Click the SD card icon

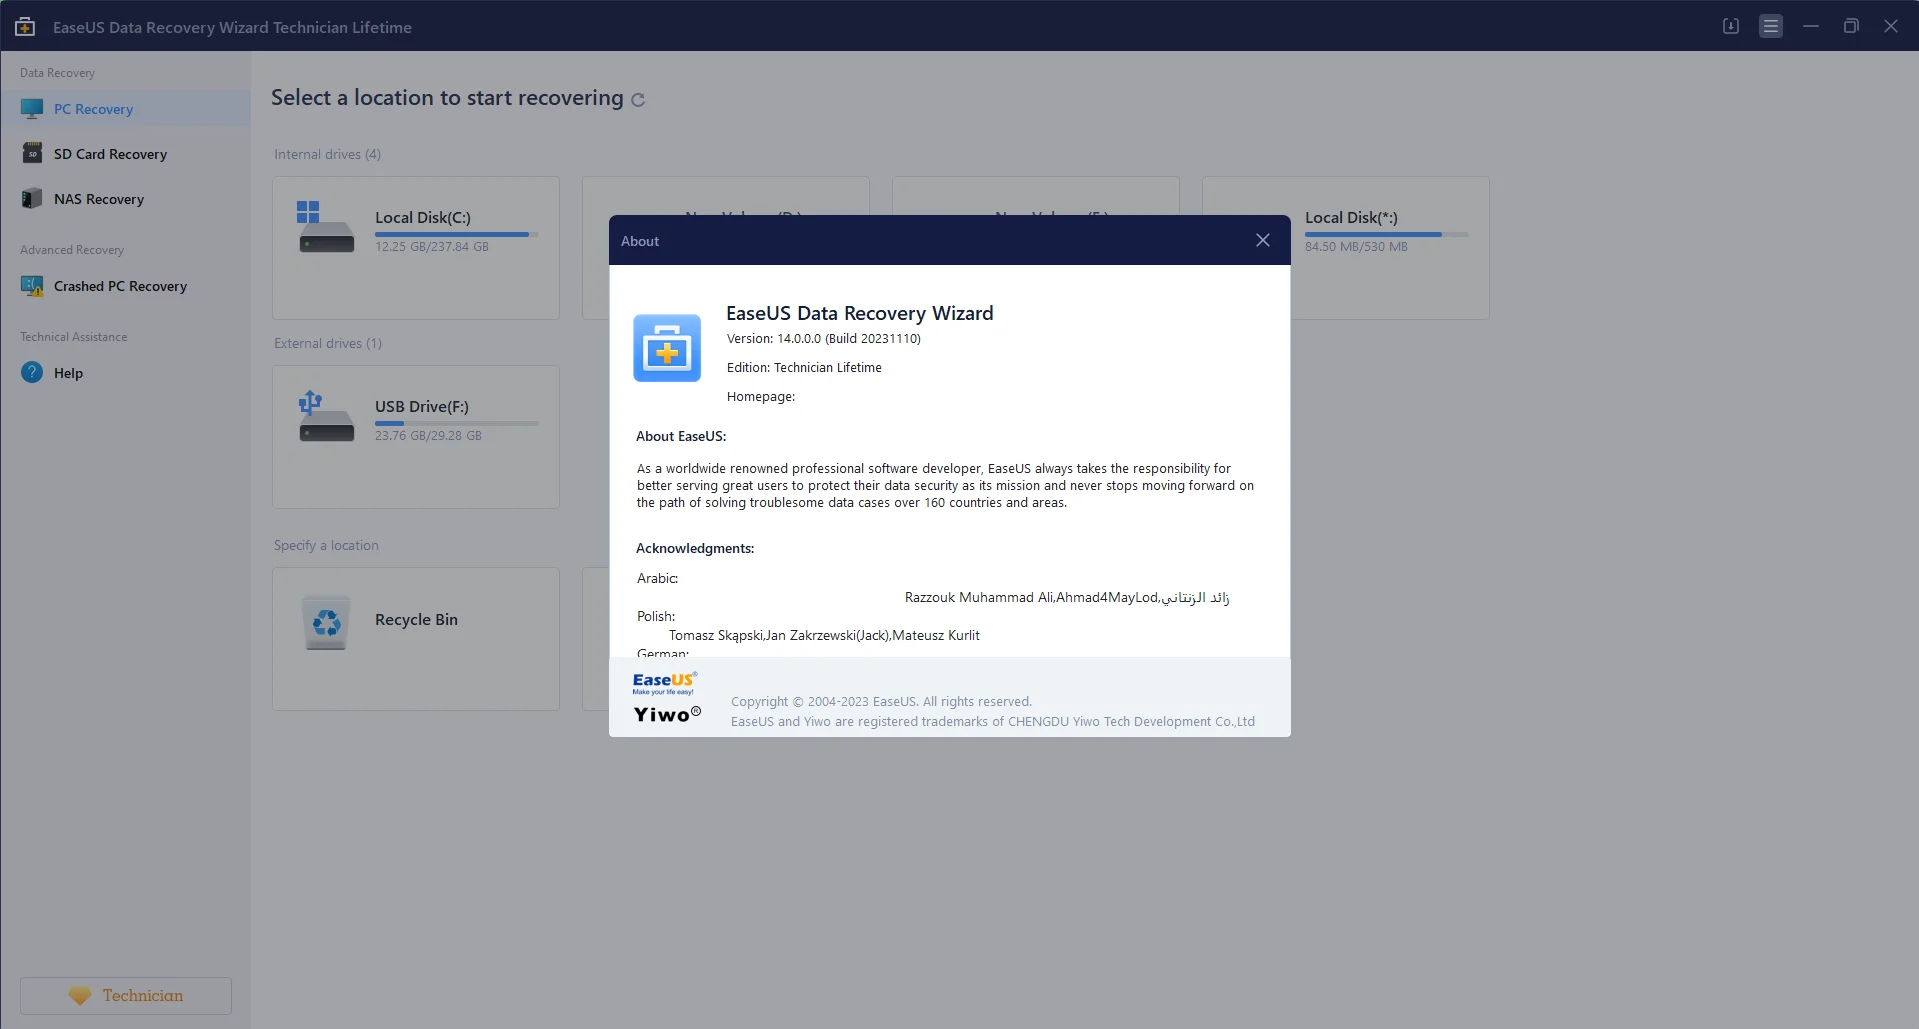(x=32, y=153)
